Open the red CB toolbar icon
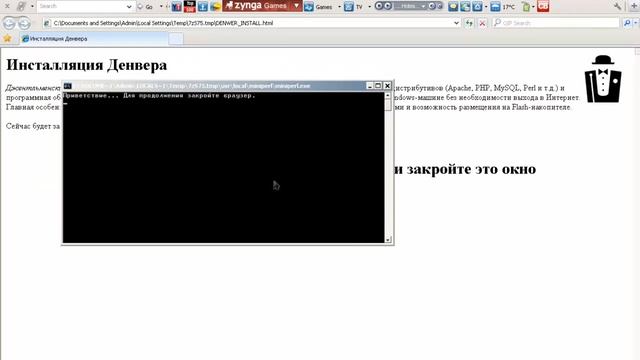This screenshot has height=360, width=640. pyautogui.click(x=543, y=6)
